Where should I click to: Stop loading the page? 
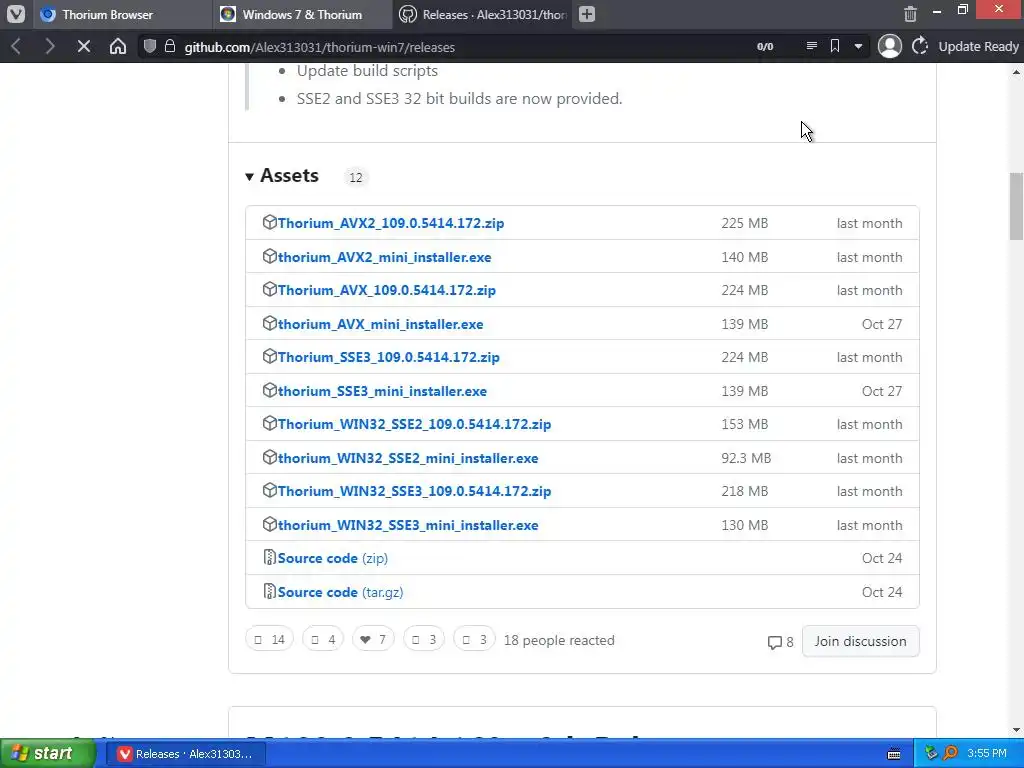pos(84,46)
